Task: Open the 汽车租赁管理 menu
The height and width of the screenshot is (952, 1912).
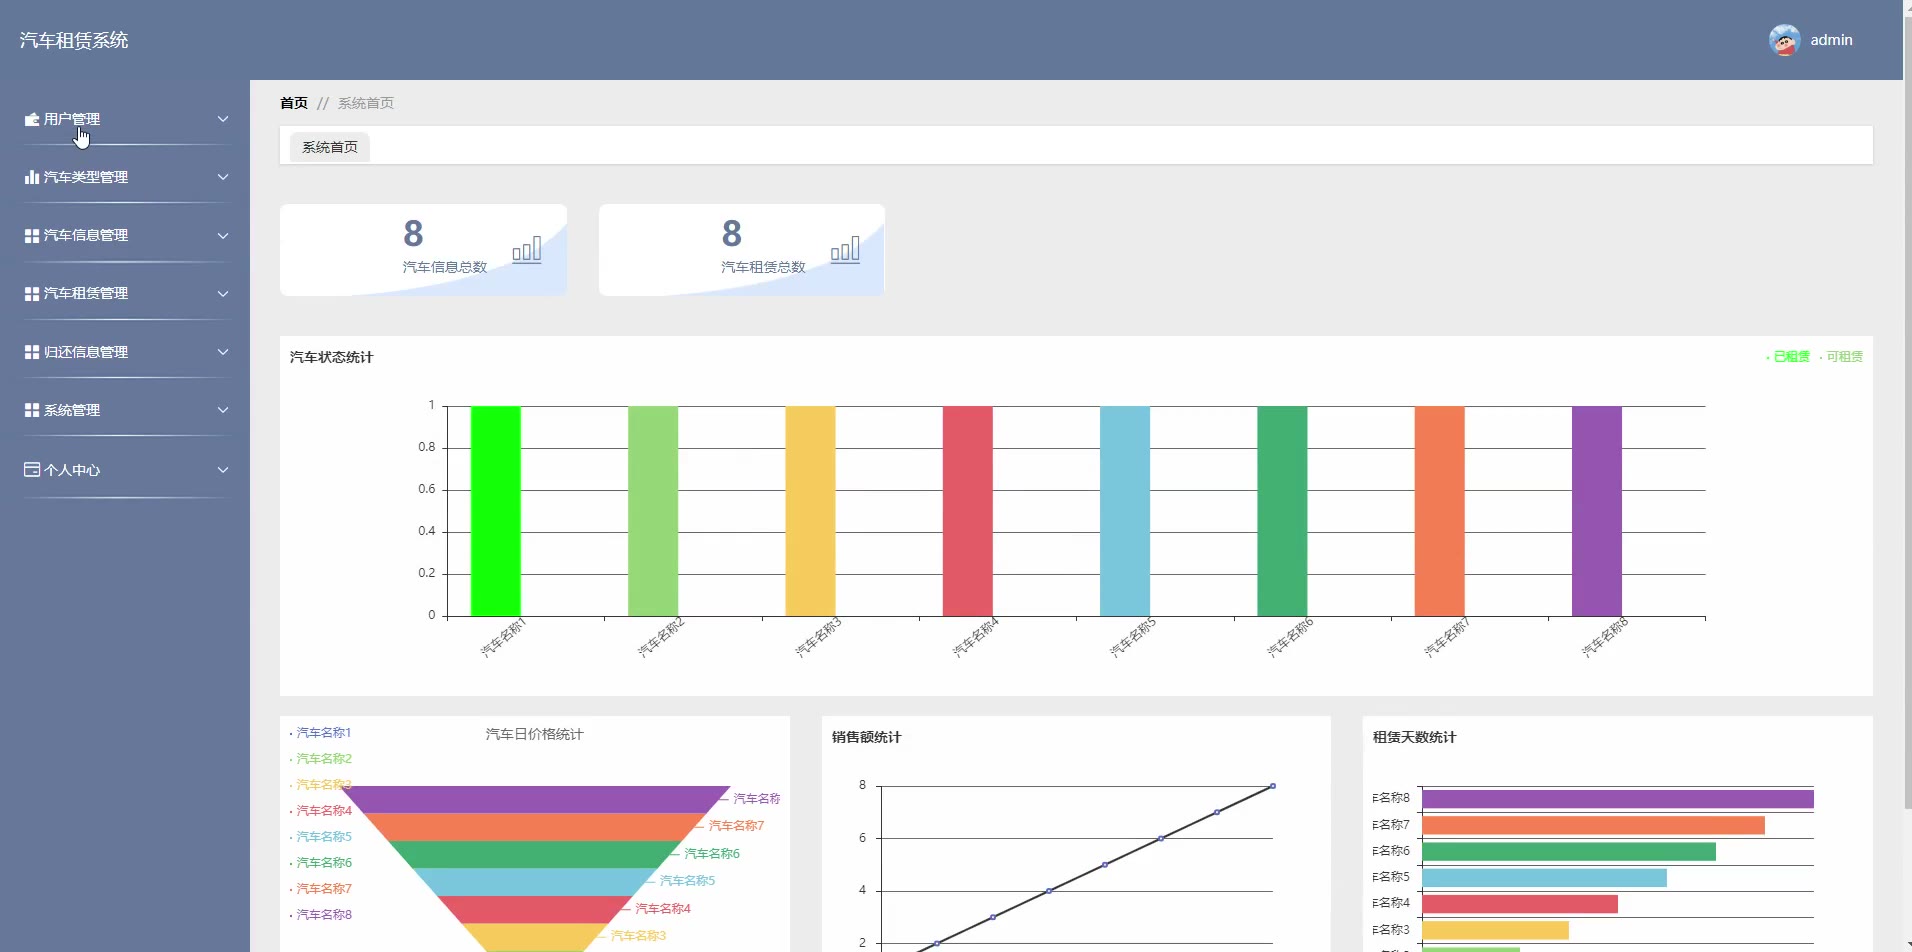Action: pyautogui.click(x=125, y=293)
